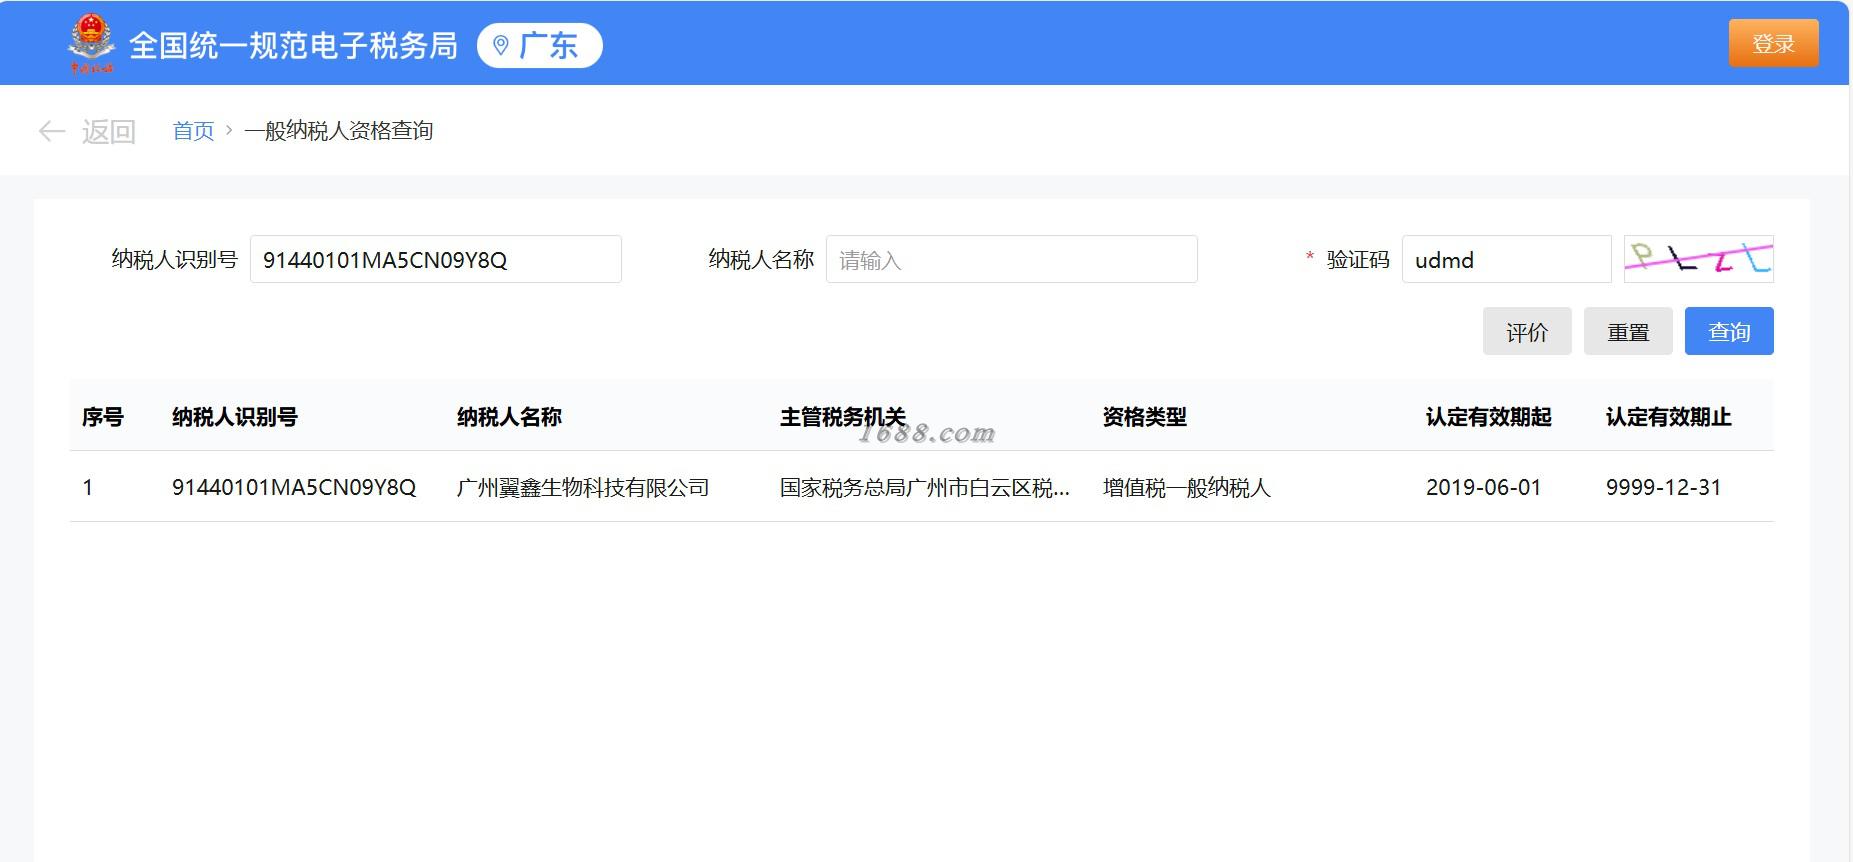This screenshot has width=1853, height=862.
Task: Refresh the captcha image
Action: tap(1699, 259)
